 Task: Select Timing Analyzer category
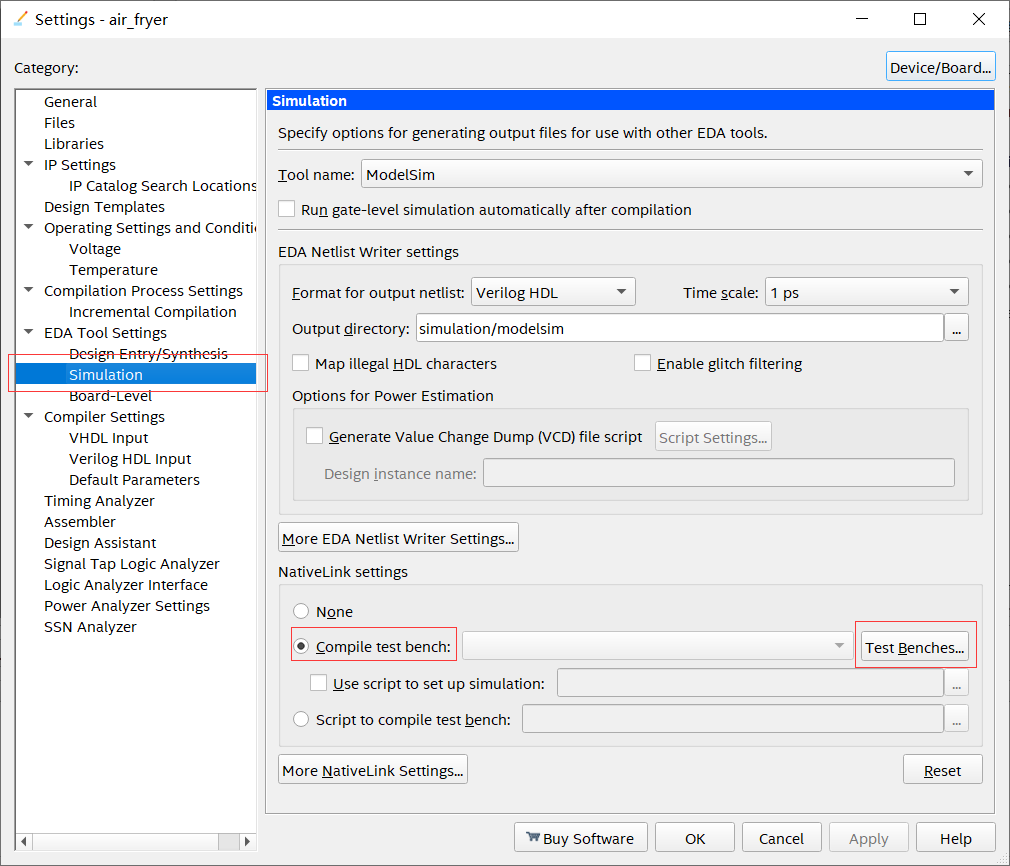coord(99,501)
